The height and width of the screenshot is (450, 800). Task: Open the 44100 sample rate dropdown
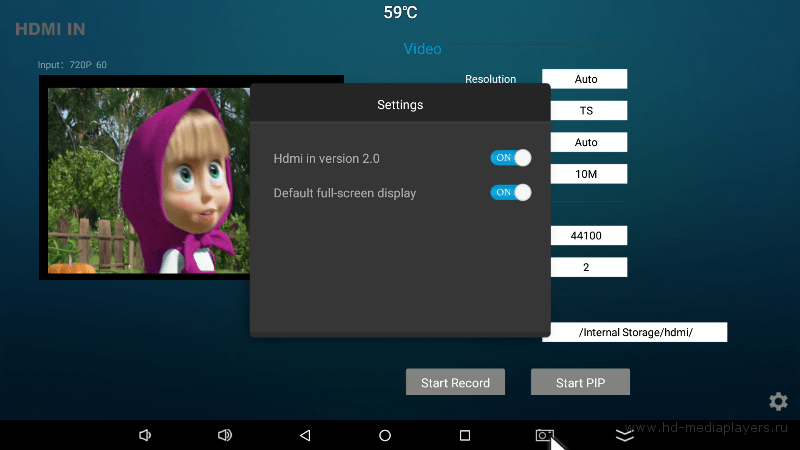(x=589, y=236)
